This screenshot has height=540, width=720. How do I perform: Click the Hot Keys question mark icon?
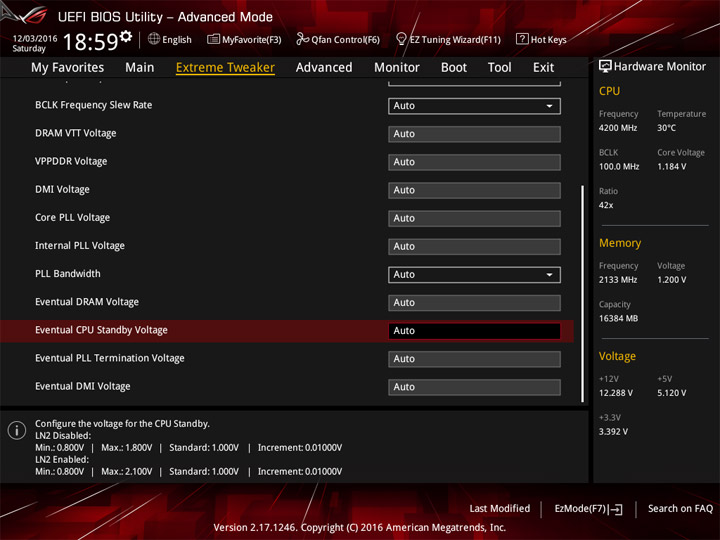[x=522, y=39]
